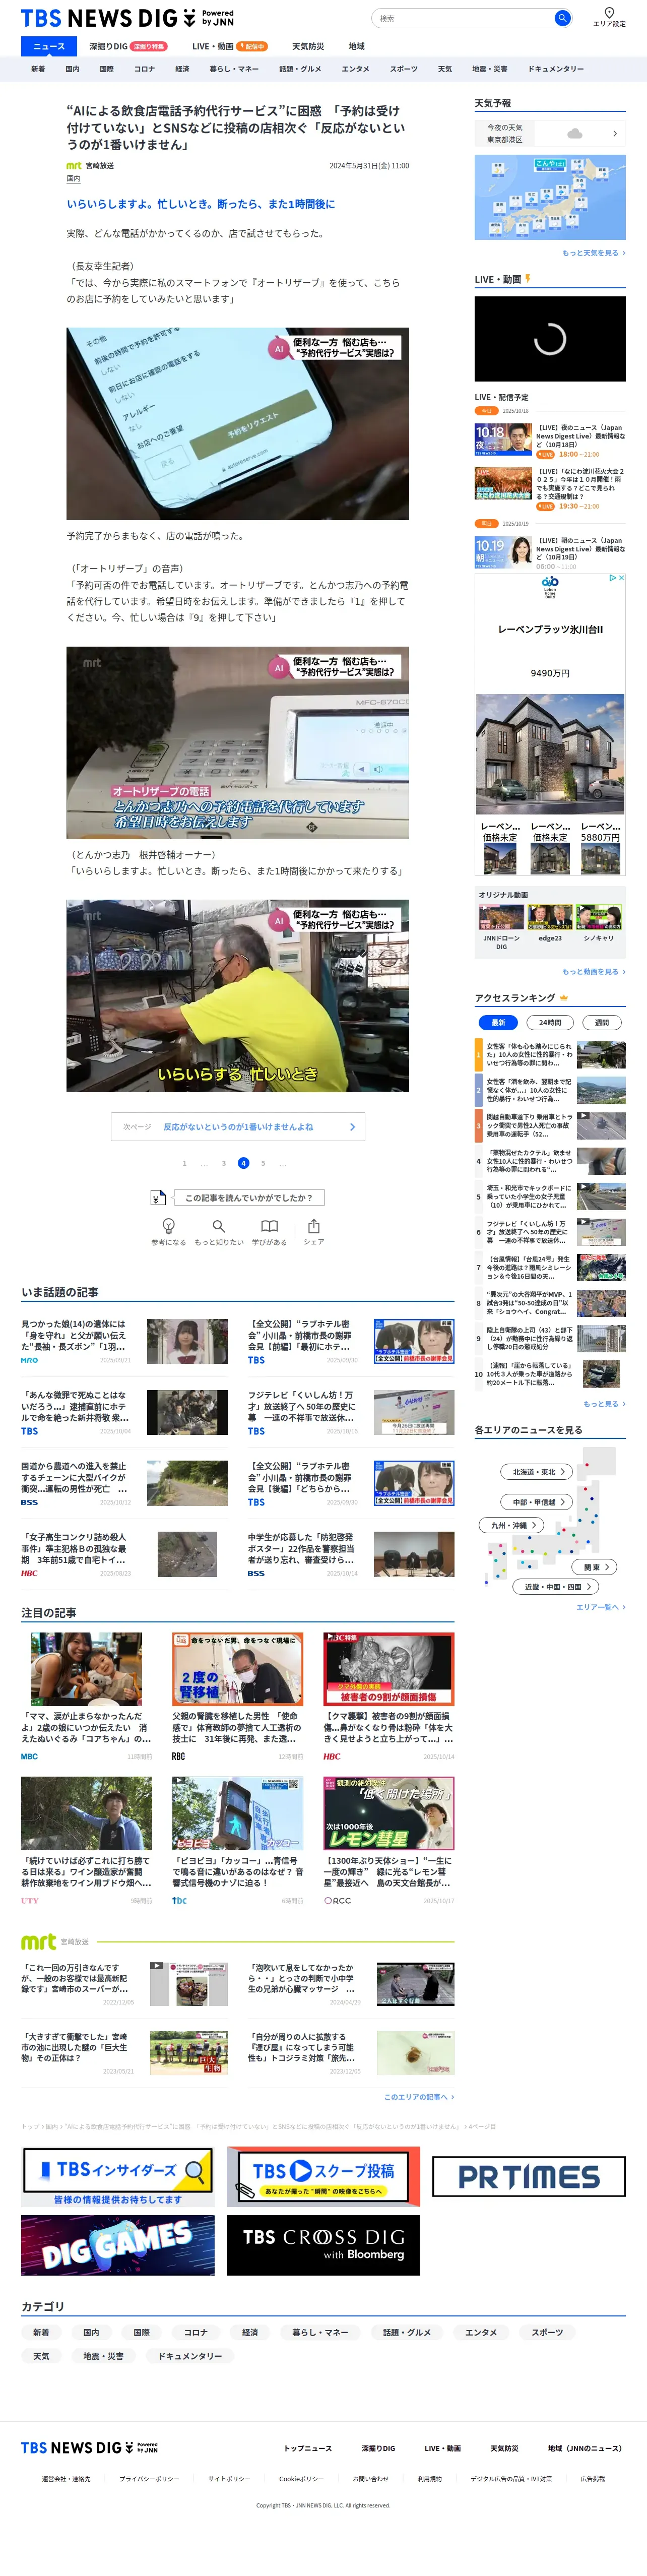Click the 国内 tag under the byline
This screenshot has height=2576, width=647.
73,179
